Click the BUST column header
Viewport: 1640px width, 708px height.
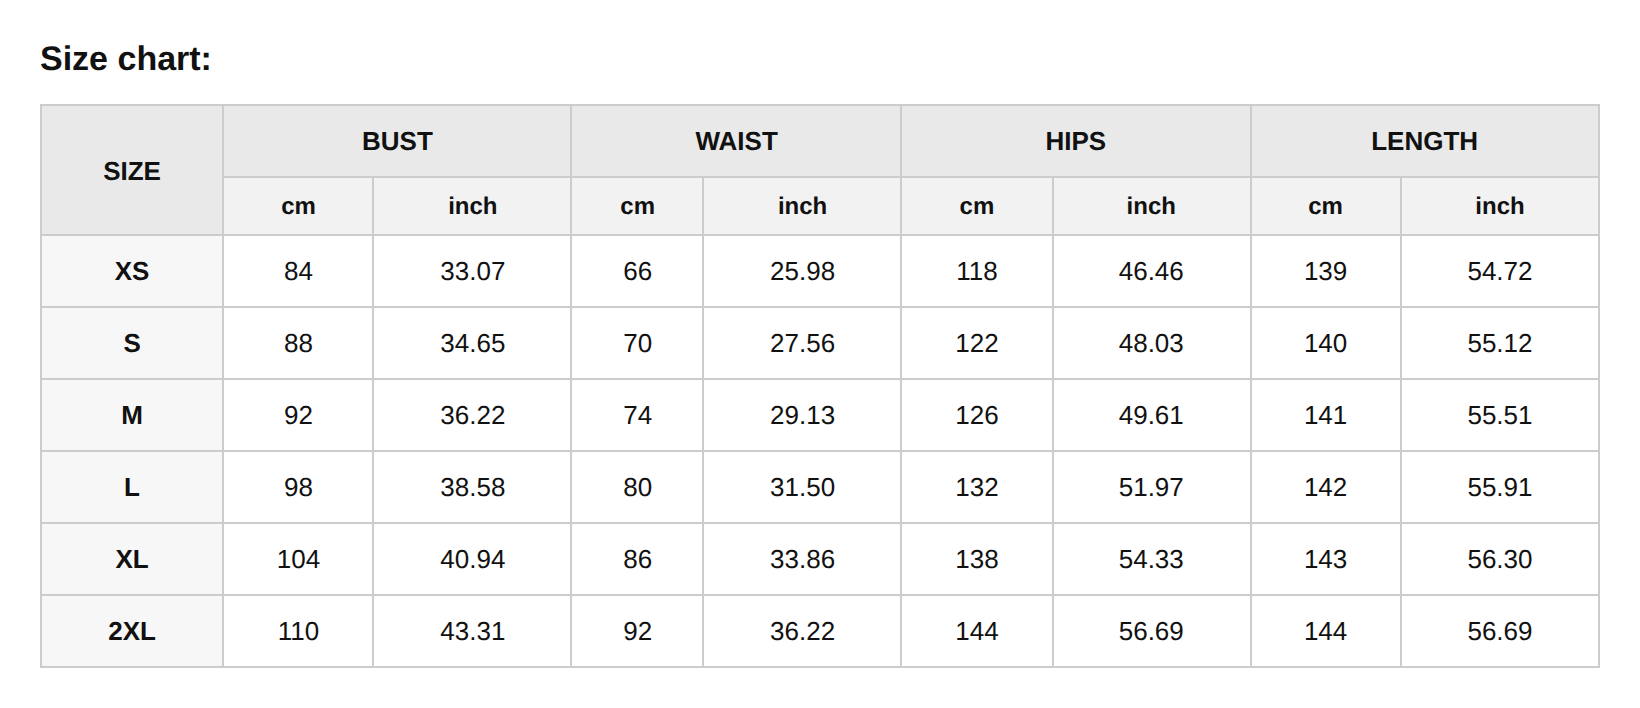pyautogui.click(x=397, y=142)
